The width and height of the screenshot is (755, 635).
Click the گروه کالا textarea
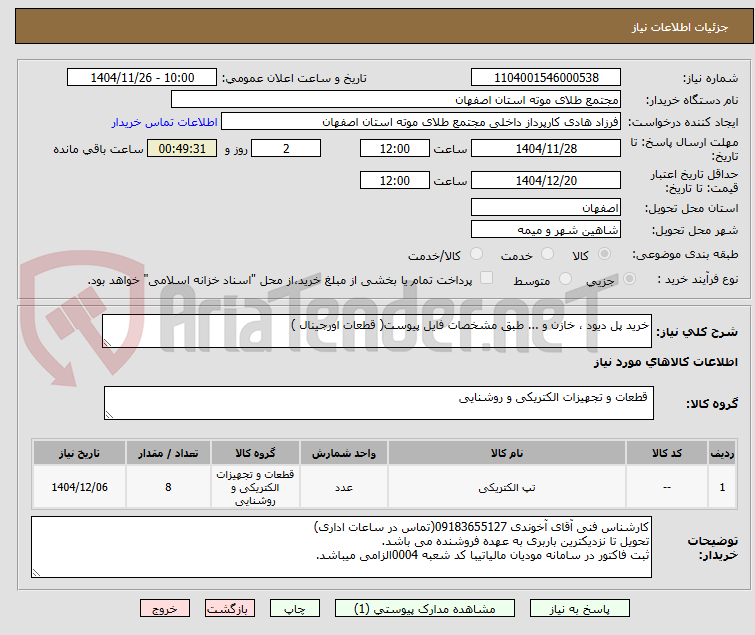[378, 403]
